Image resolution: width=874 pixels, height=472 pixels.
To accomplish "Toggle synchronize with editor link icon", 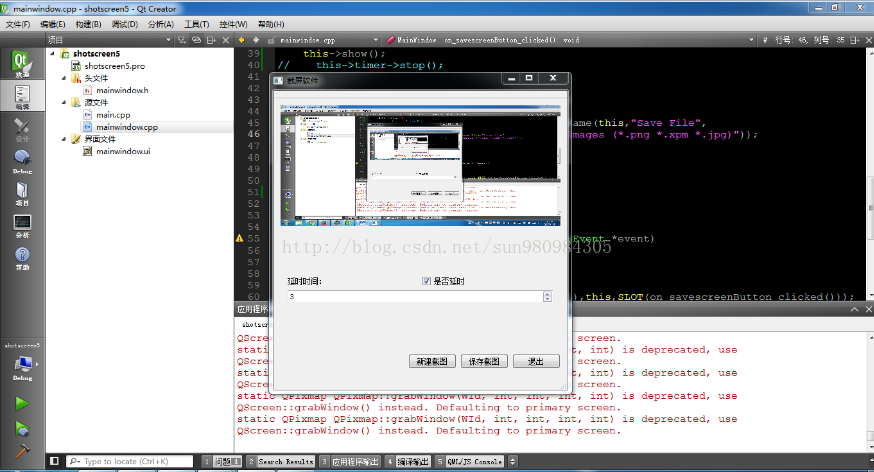I will (x=196, y=40).
